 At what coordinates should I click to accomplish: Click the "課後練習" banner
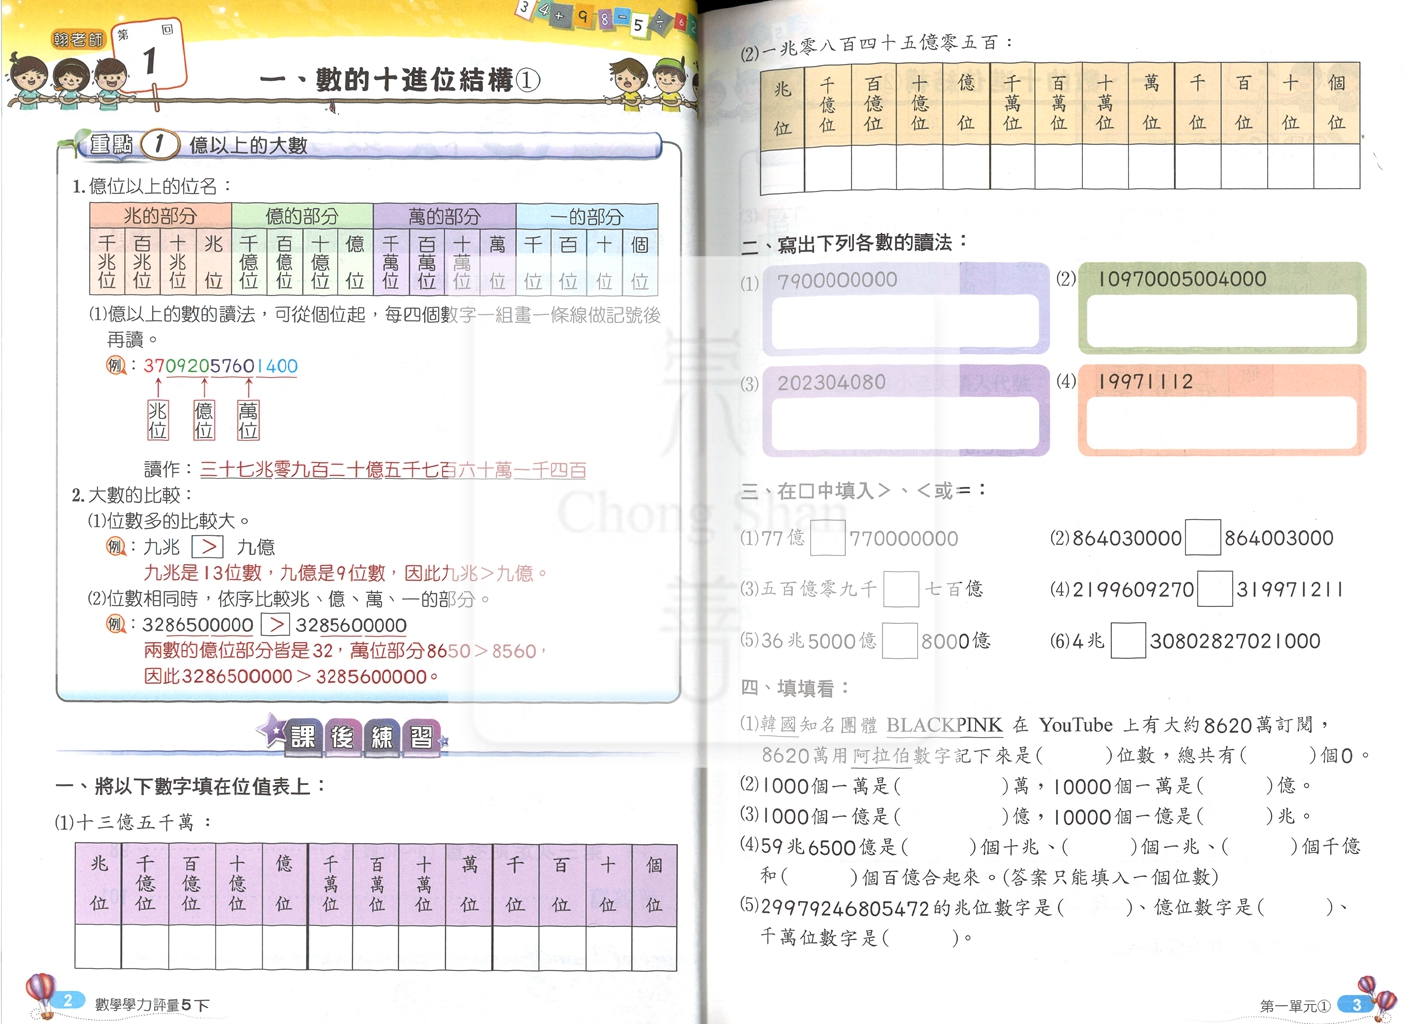(x=363, y=737)
